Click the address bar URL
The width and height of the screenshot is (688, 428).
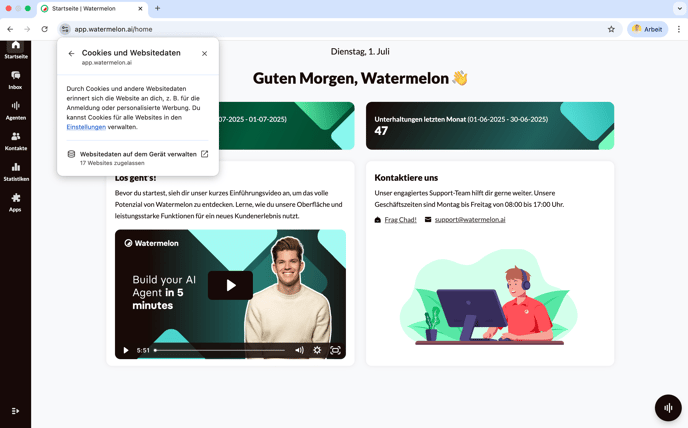click(113, 29)
